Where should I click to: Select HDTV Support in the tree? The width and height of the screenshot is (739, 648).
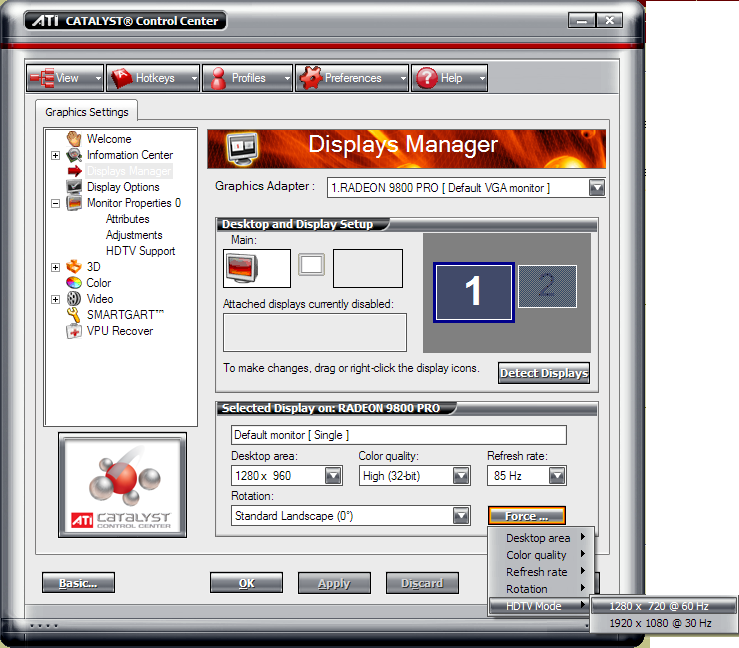[140, 251]
